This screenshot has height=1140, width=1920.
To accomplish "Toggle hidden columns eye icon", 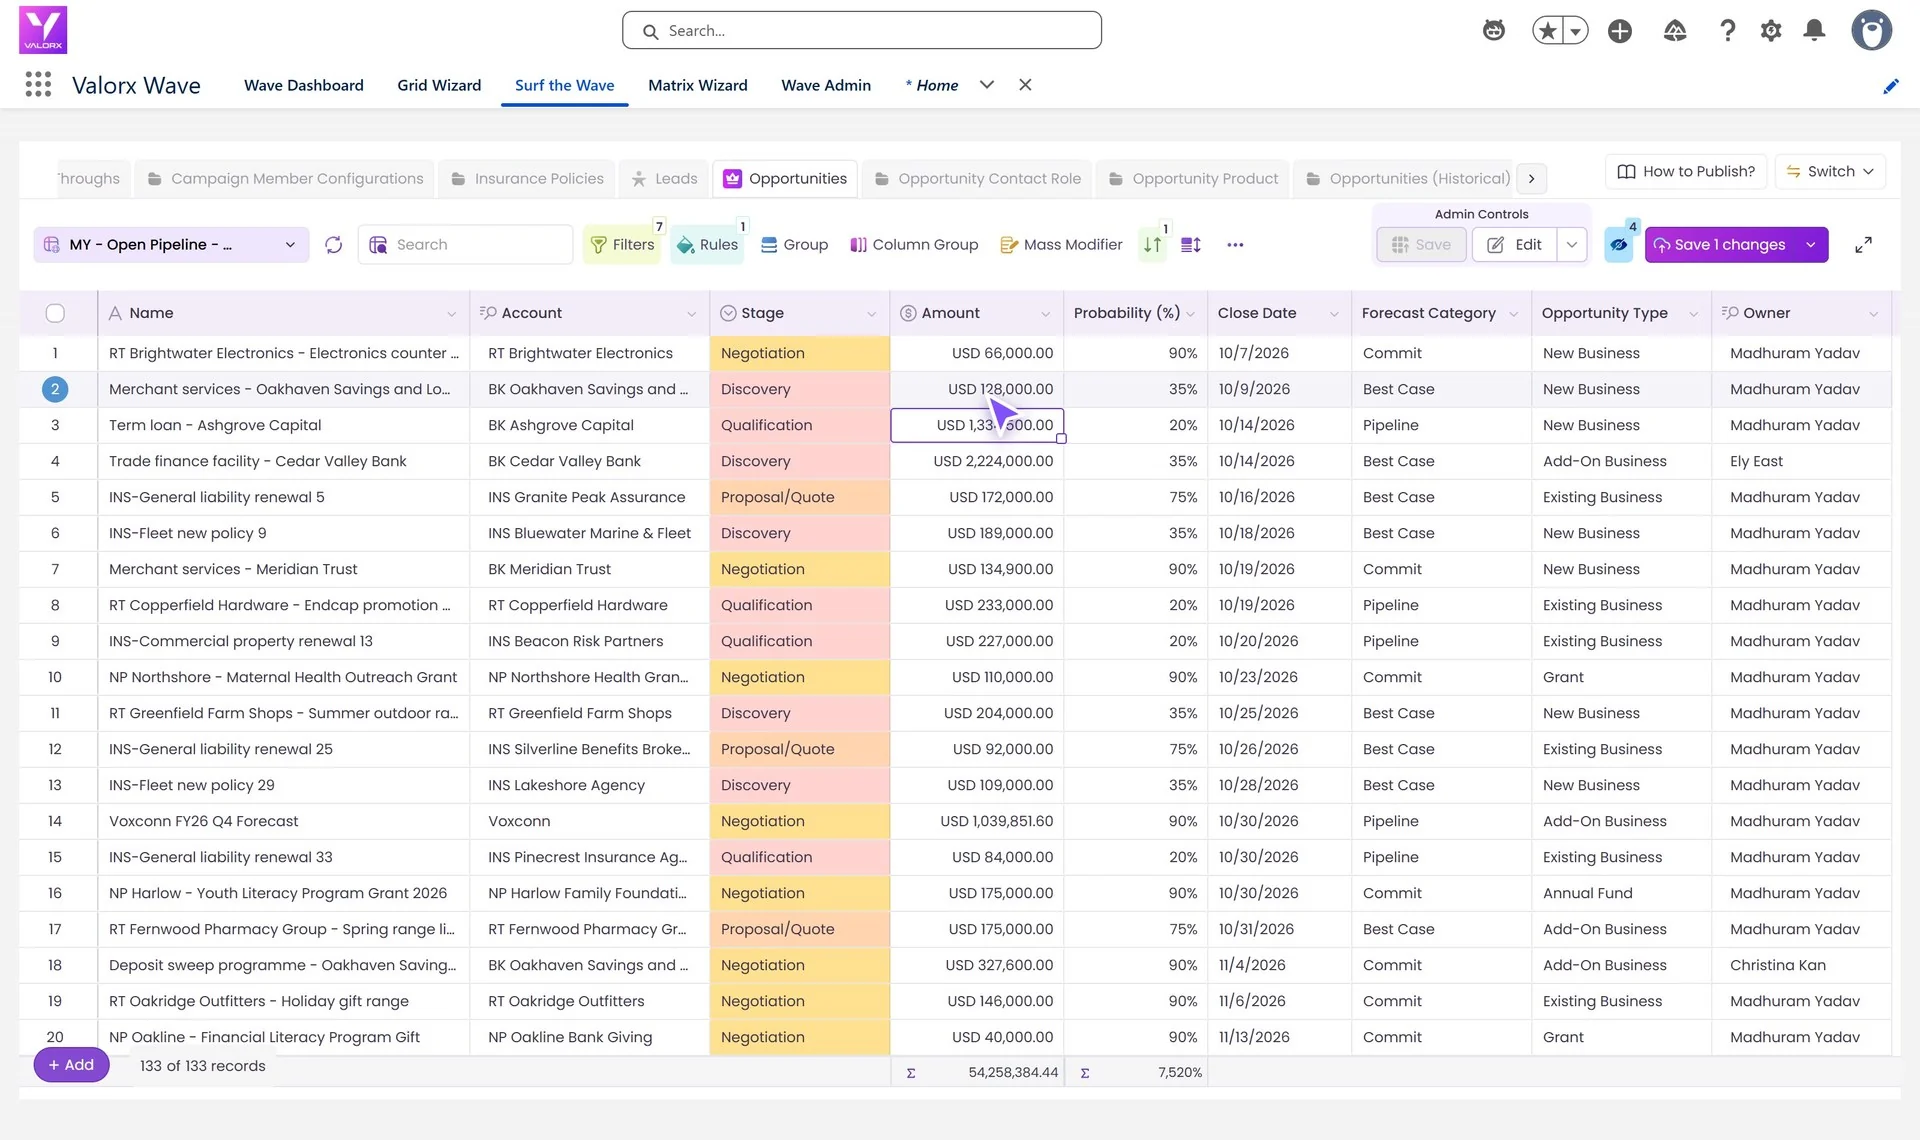I will pos(1619,245).
